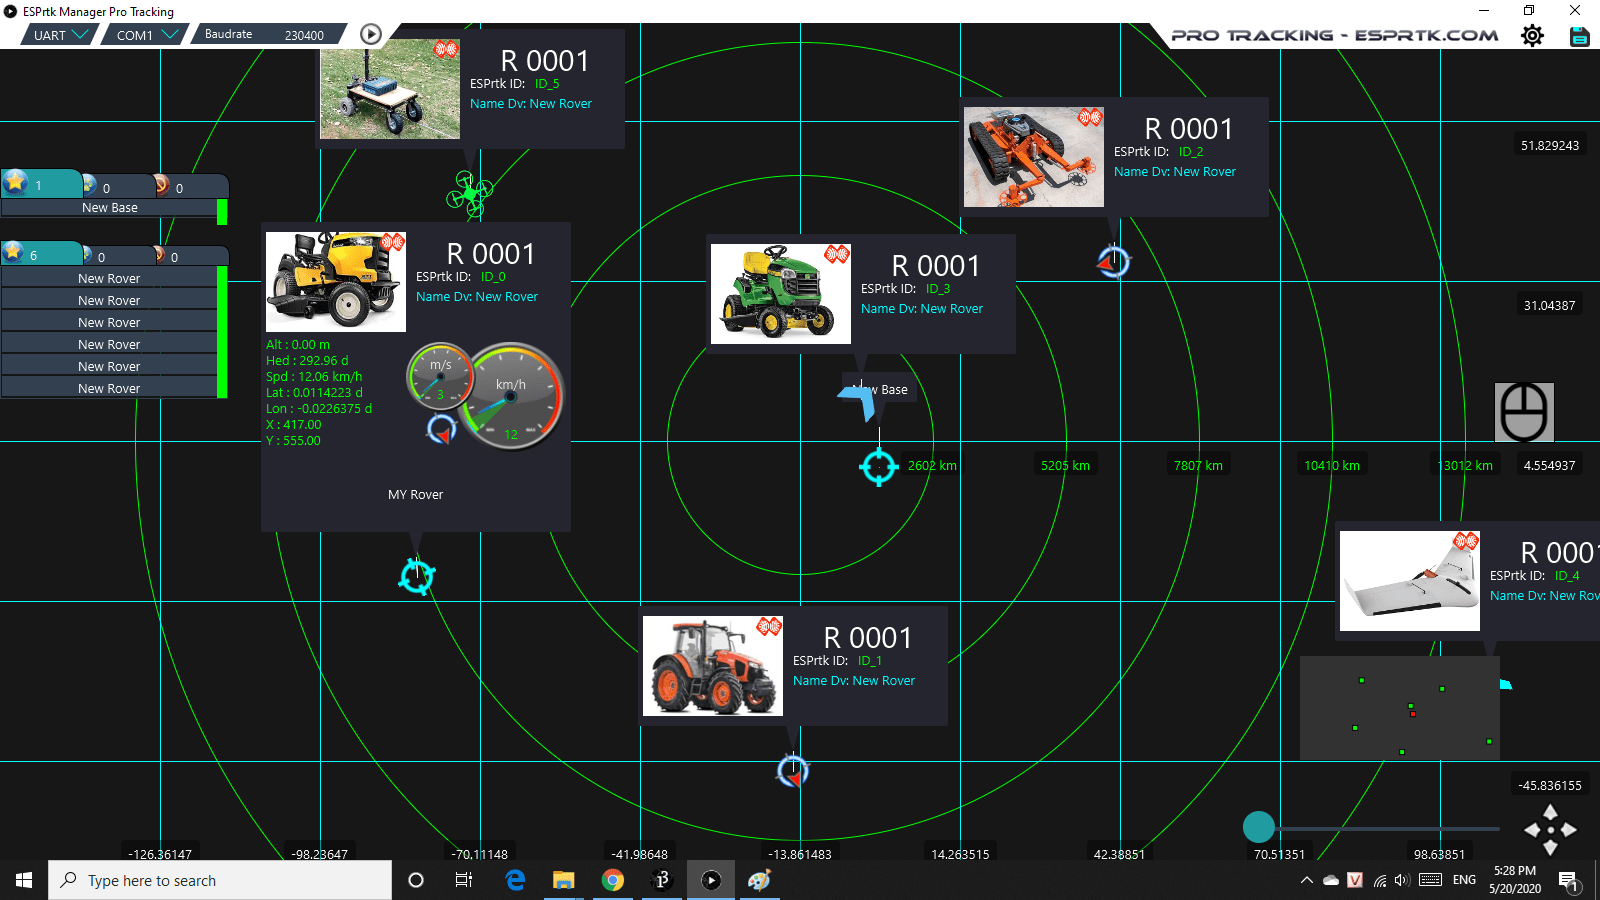Select the New Base entry in the left panel
The width and height of the screenshot is (1600, 900).
click(110, 207)
